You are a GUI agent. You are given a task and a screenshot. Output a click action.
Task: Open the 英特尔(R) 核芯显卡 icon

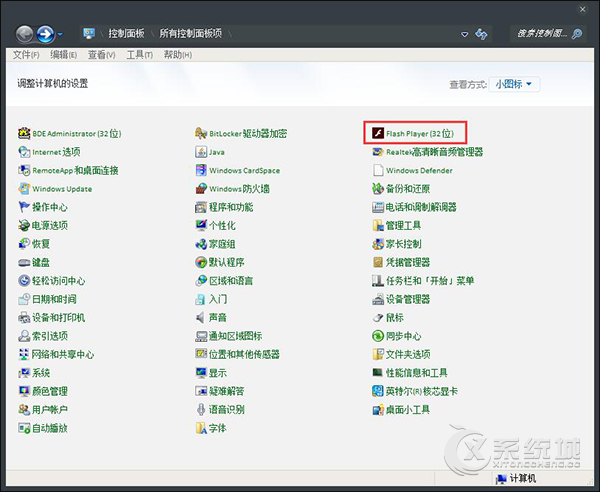378,391
